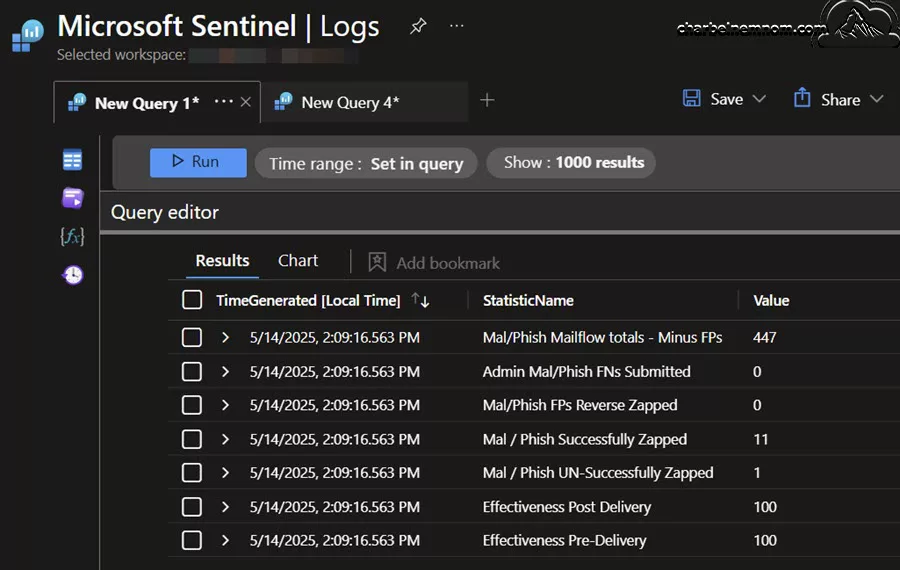Click the TimeGenerated [Local Time] column header
Viewport: 900px width, 570px height.
(308, 300)
